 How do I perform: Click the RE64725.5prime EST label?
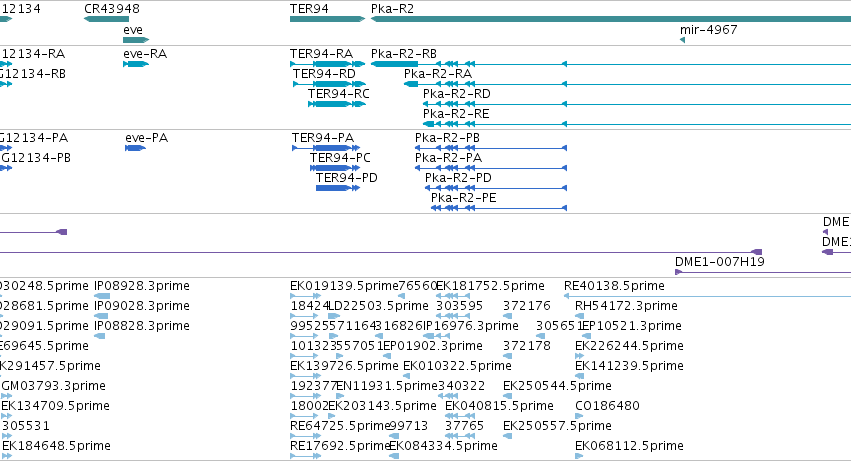[x=340, y=426]
